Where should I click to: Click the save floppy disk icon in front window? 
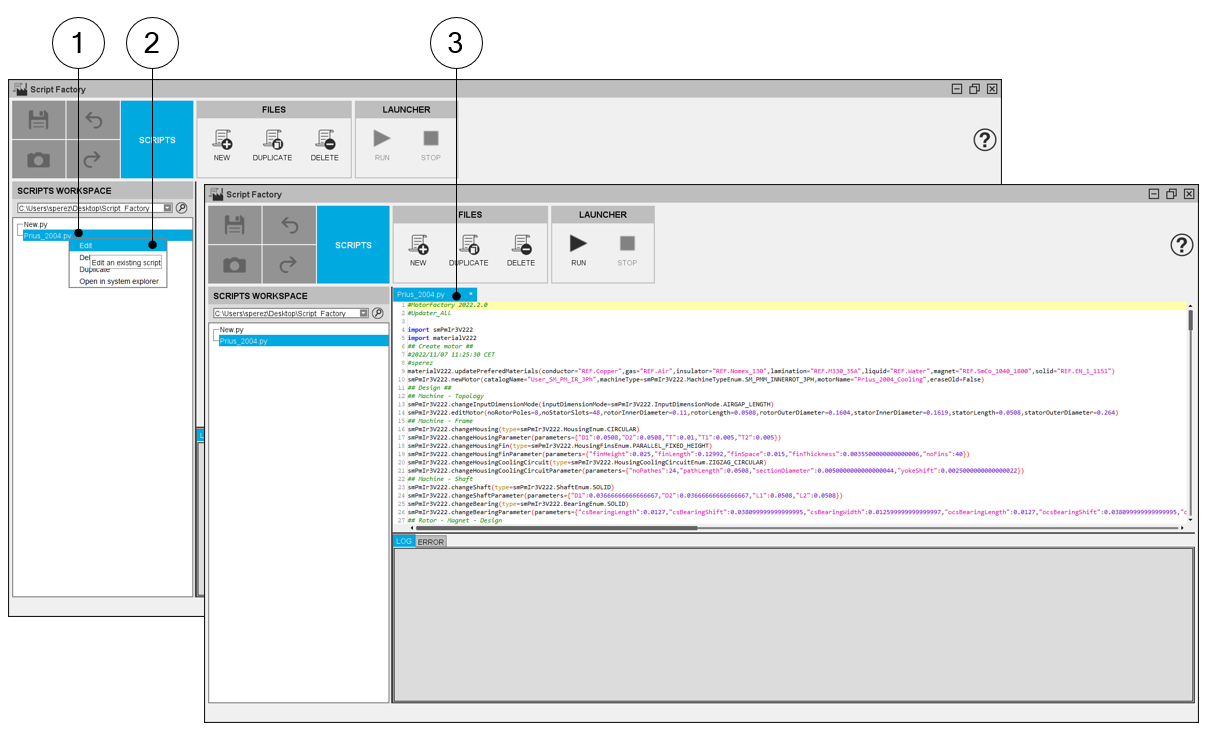(235, 225)
